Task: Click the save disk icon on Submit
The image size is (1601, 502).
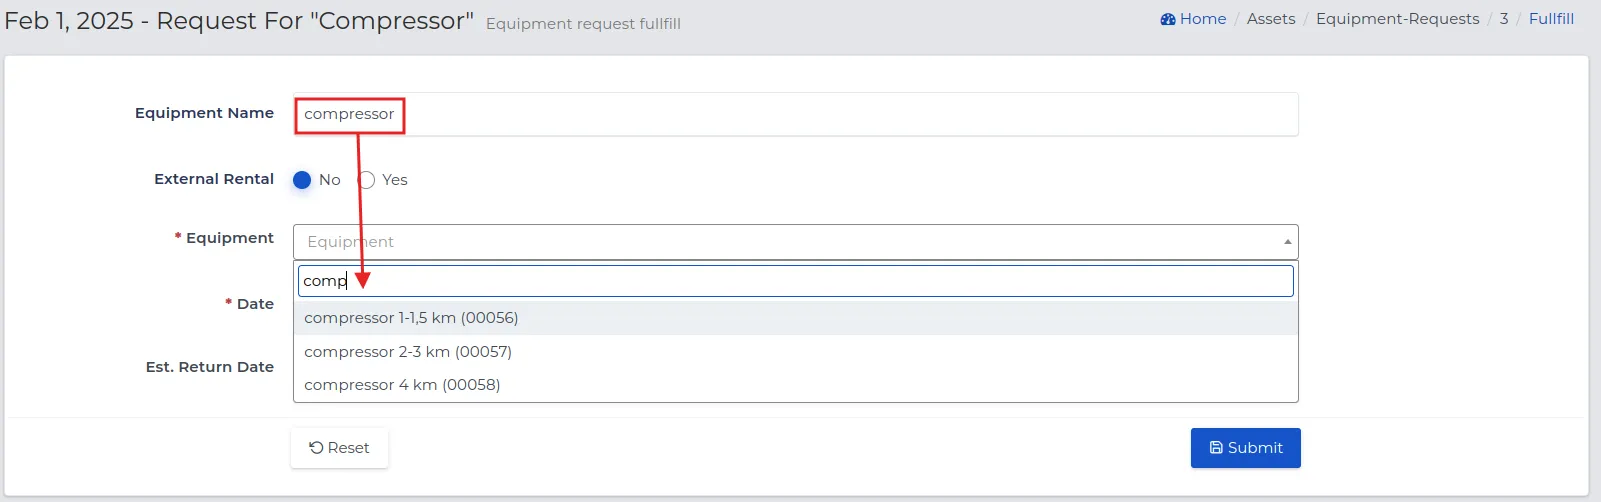Action: click(x=1216, y=448)
